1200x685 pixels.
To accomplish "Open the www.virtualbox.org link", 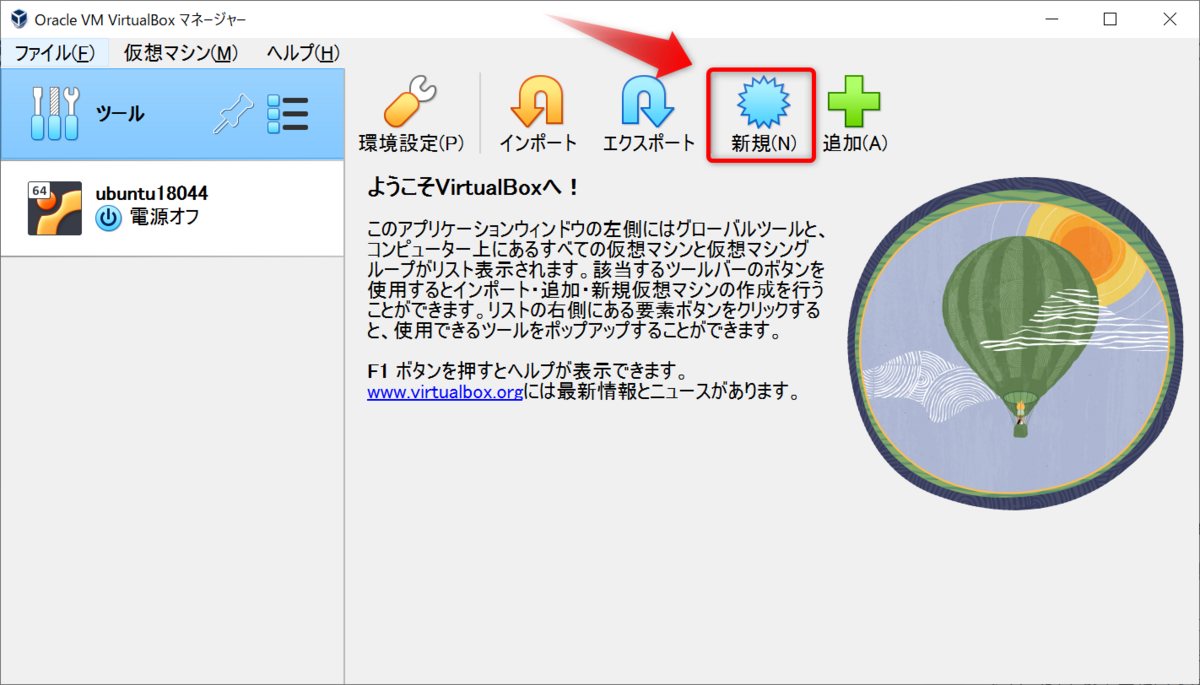I will coord(445,392).
